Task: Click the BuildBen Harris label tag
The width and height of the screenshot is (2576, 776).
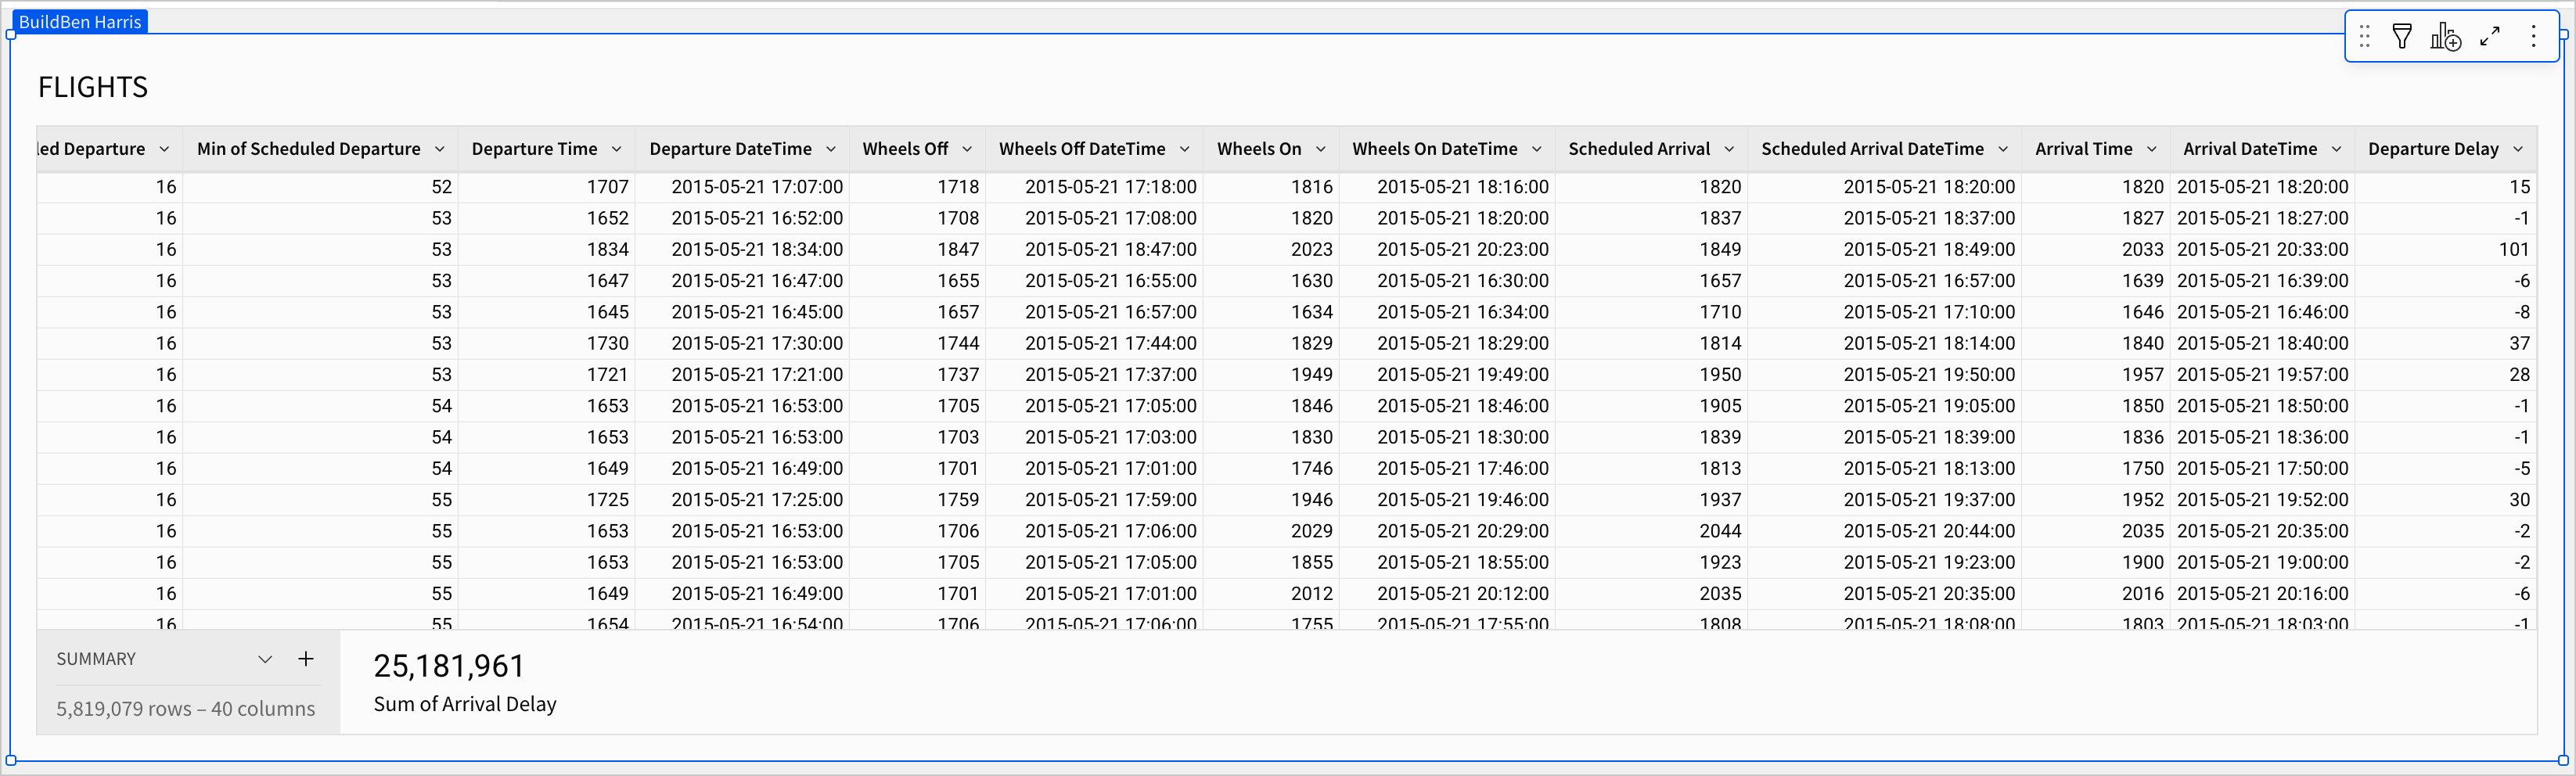Action: coord(80,22)
